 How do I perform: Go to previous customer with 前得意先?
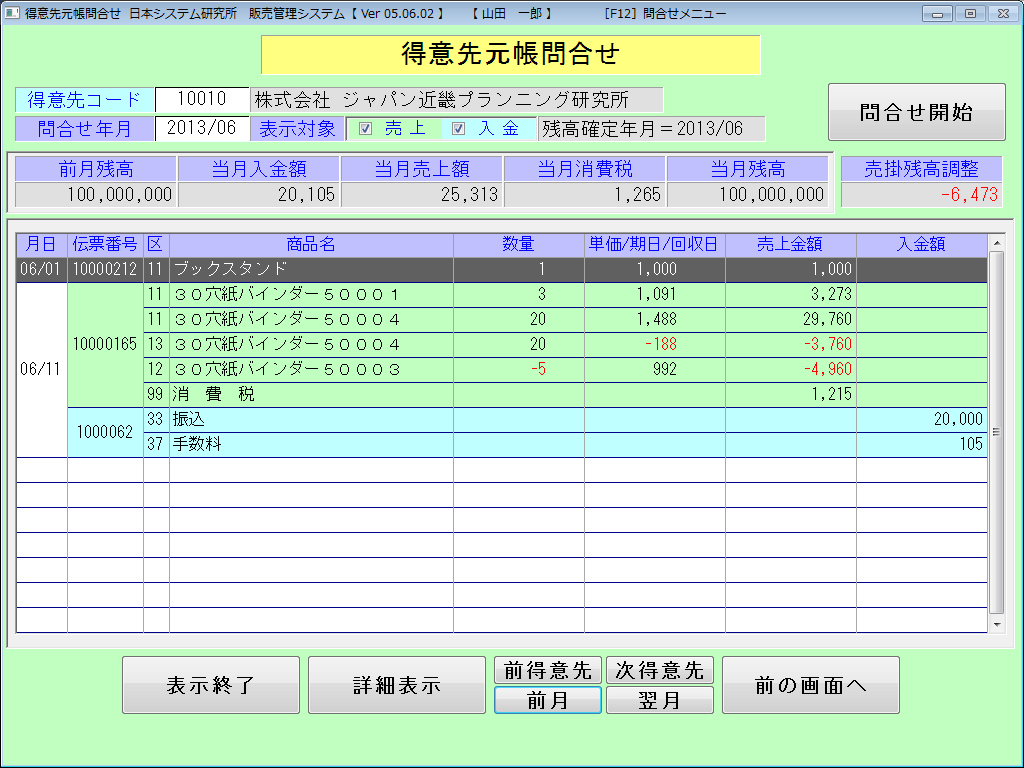(x=547, y=670)
